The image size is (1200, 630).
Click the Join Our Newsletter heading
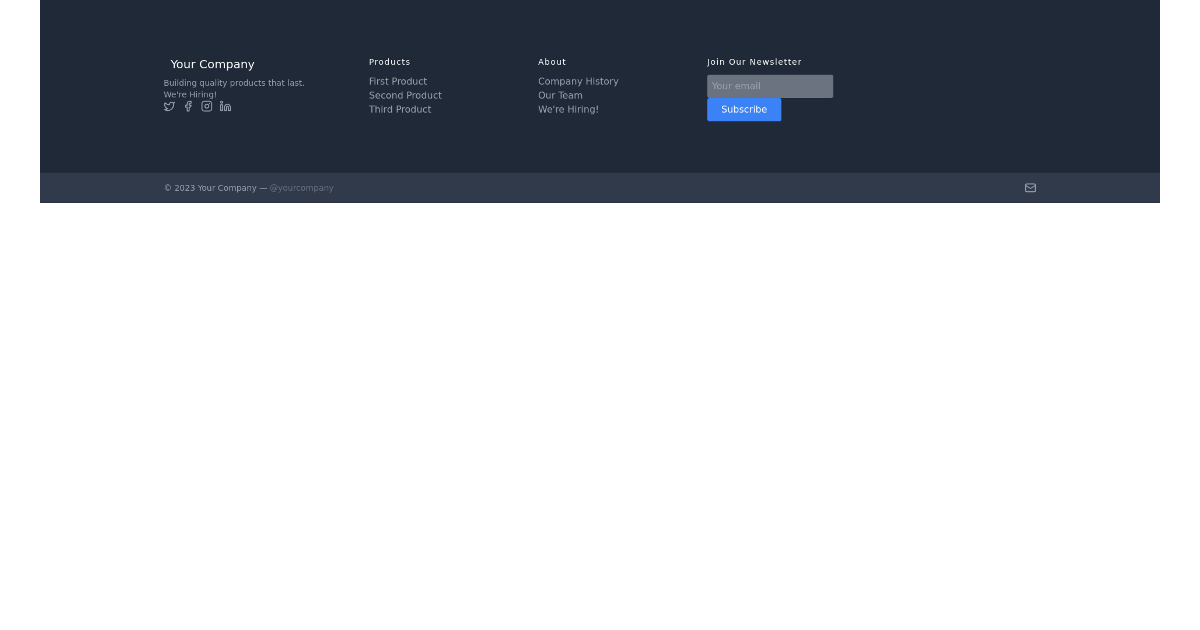754,61
